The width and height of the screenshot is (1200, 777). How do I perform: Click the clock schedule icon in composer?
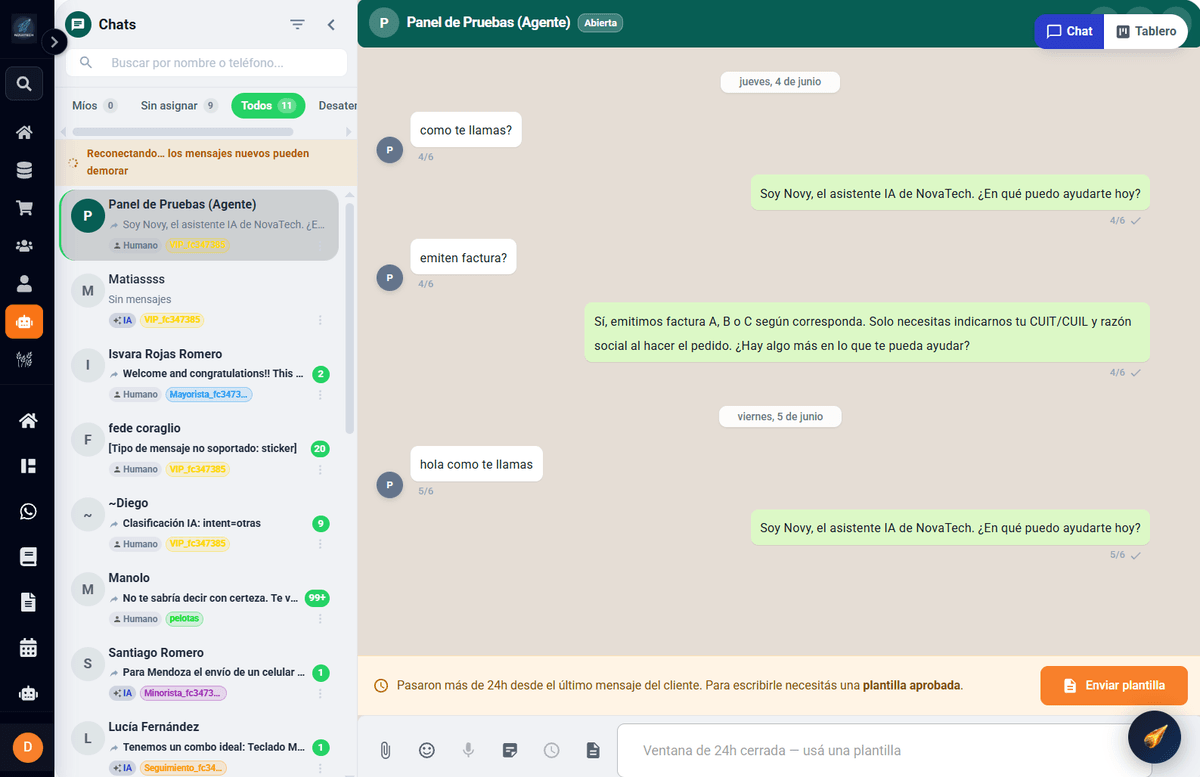tap(552, 750)
